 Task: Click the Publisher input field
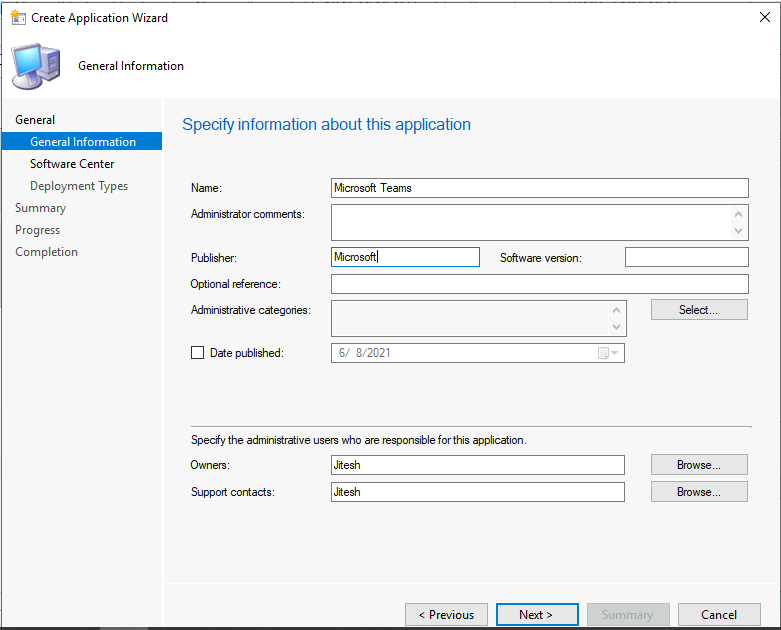pos(405,257)
